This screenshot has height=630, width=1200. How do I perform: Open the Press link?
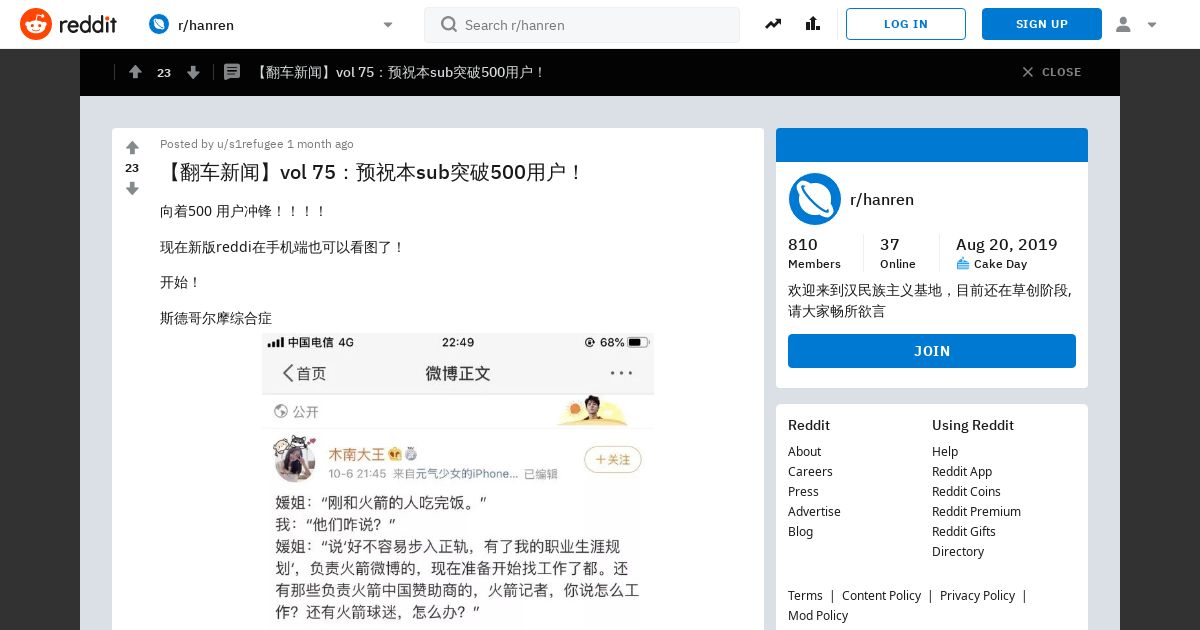(x=803, y=491)
